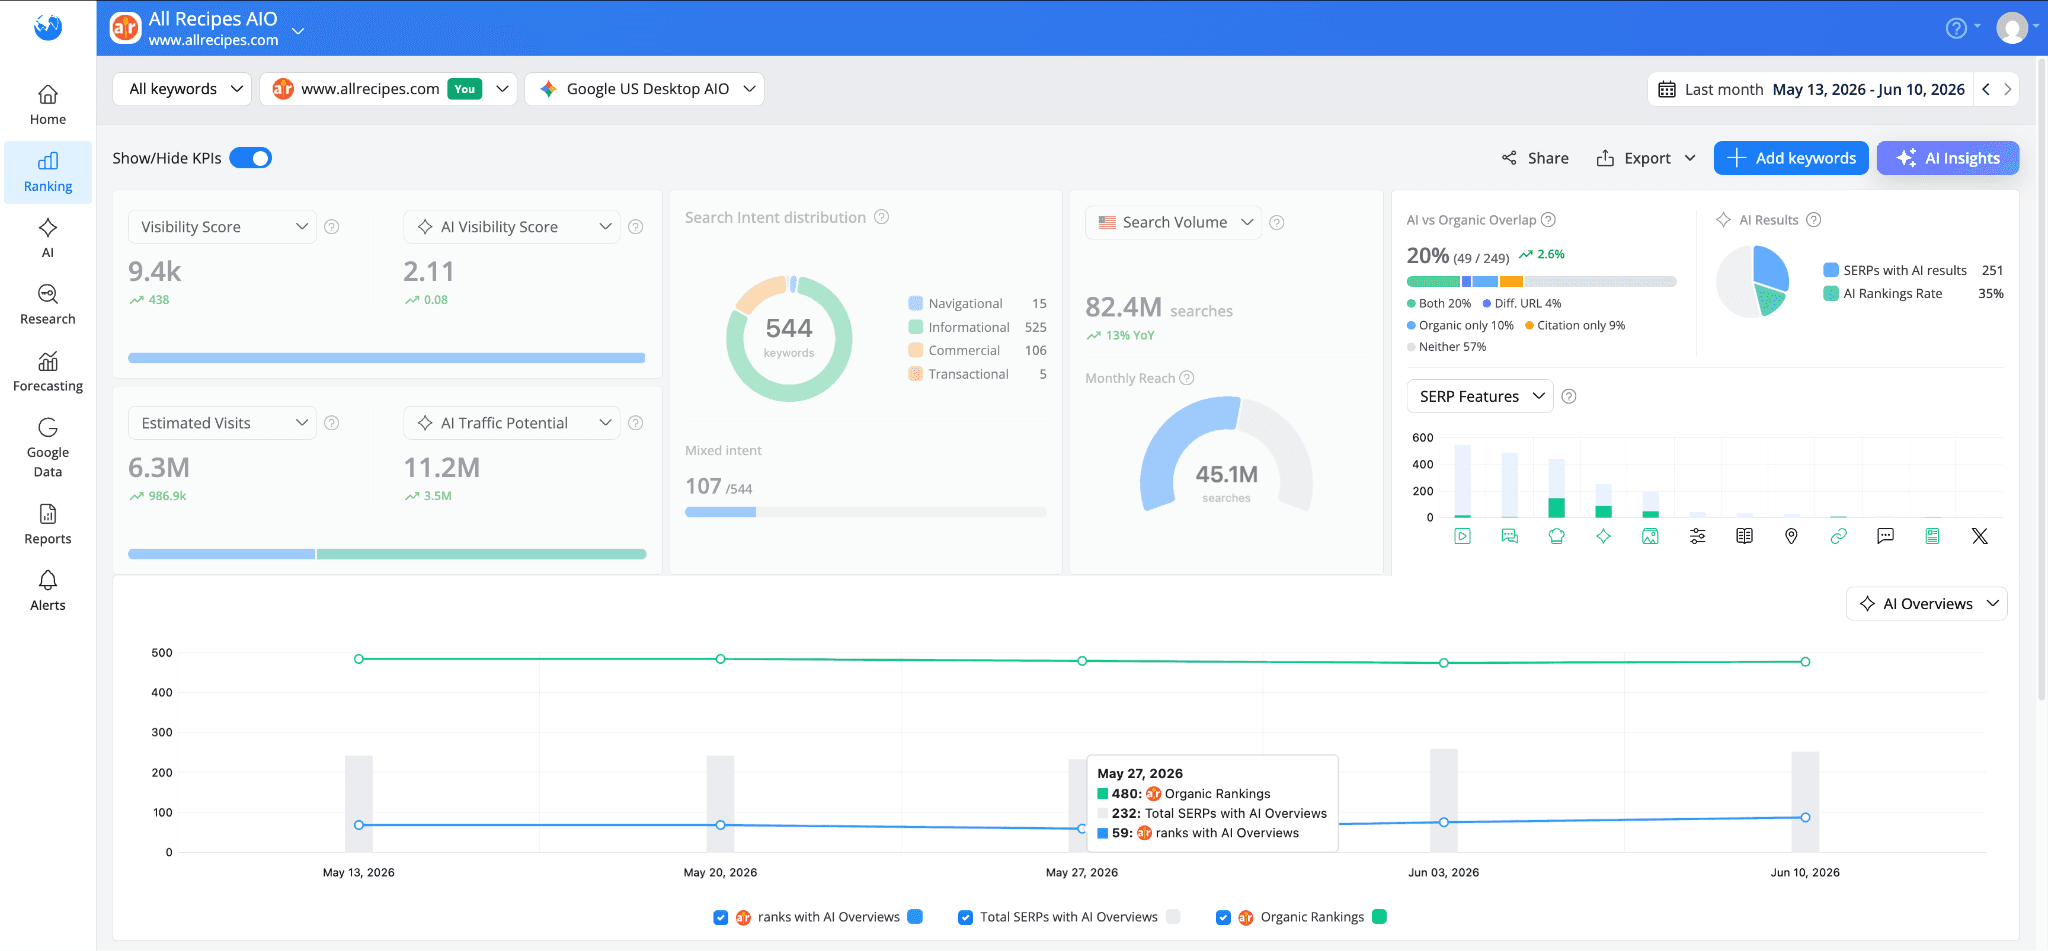Open the Visibility Score metric dropdown
The width and height of the screenshot is (2048, 951).
click(223, 227)
